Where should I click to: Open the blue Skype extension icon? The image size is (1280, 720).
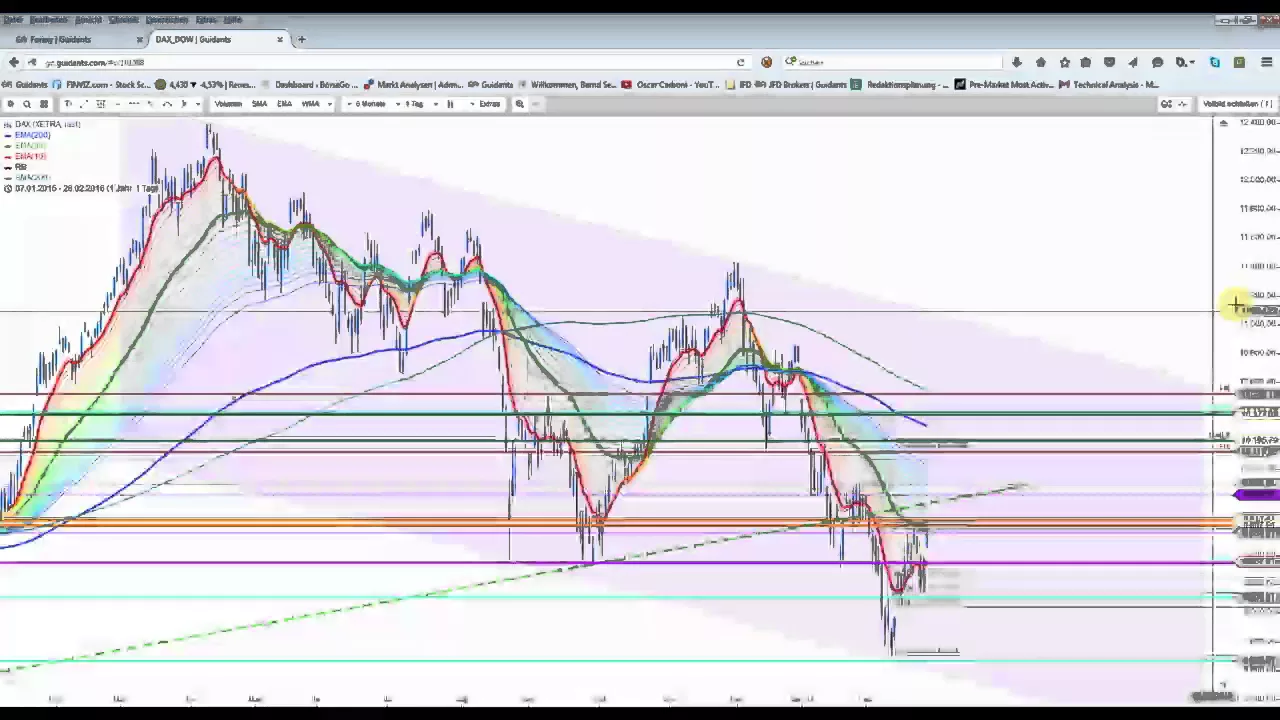click(1215, 62)
